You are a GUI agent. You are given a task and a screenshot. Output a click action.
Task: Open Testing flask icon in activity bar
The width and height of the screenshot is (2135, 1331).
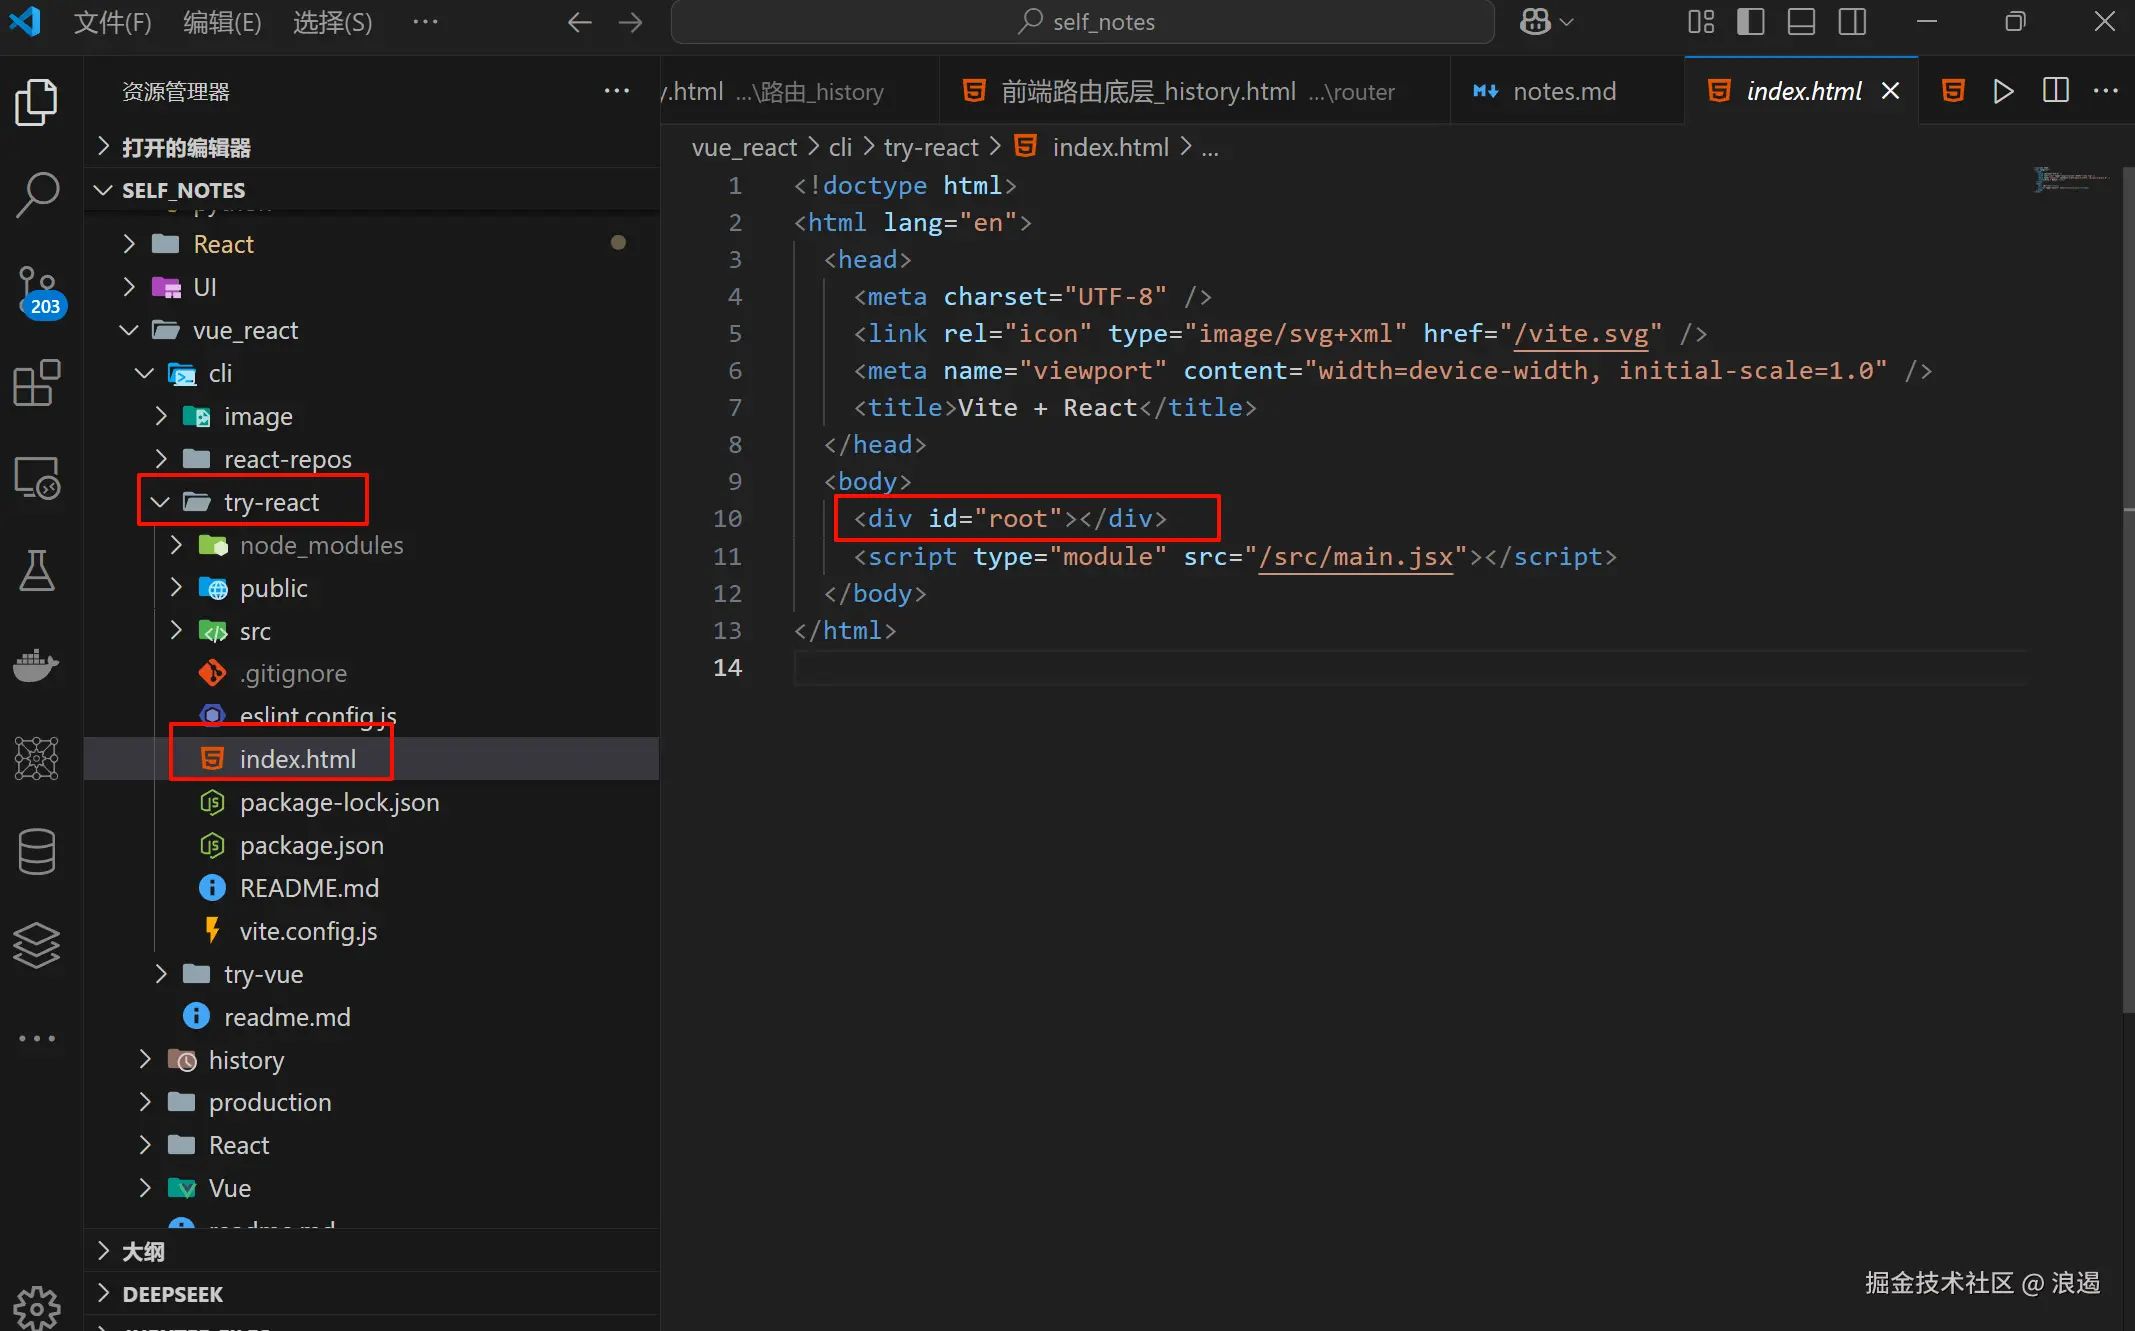38,571
